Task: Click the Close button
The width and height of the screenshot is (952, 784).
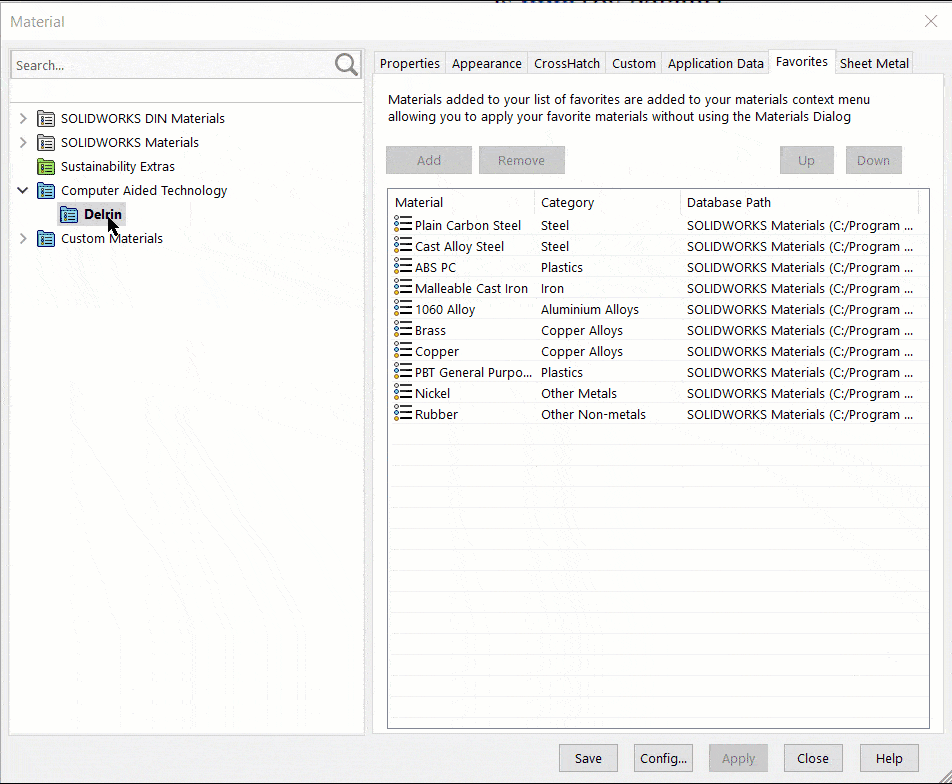Action: [813, 758]
